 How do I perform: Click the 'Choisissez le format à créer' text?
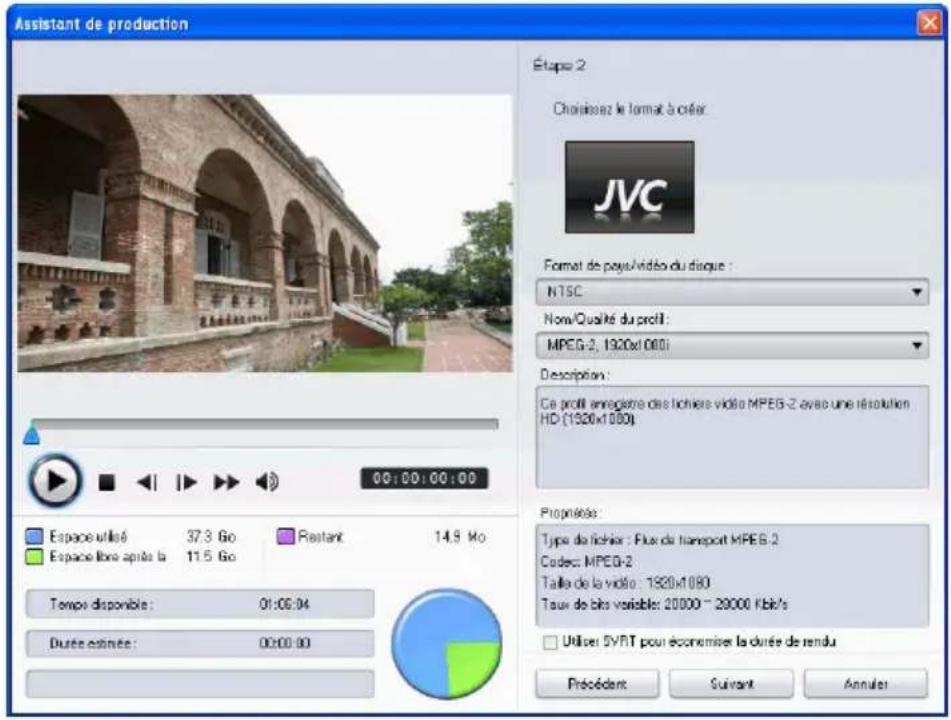[x=630, y=109]
